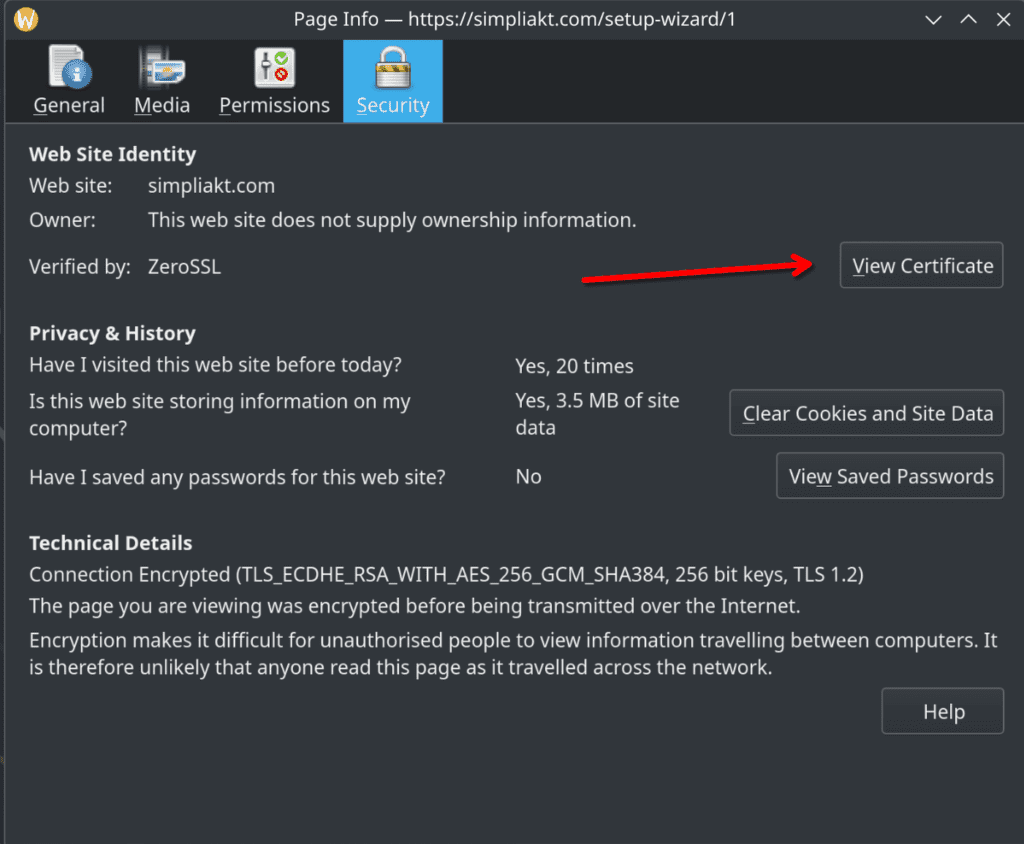The height and width of the screenshot is (844, 1024).
Task: Select the Permissions tab label
Action: pos(274,105)
